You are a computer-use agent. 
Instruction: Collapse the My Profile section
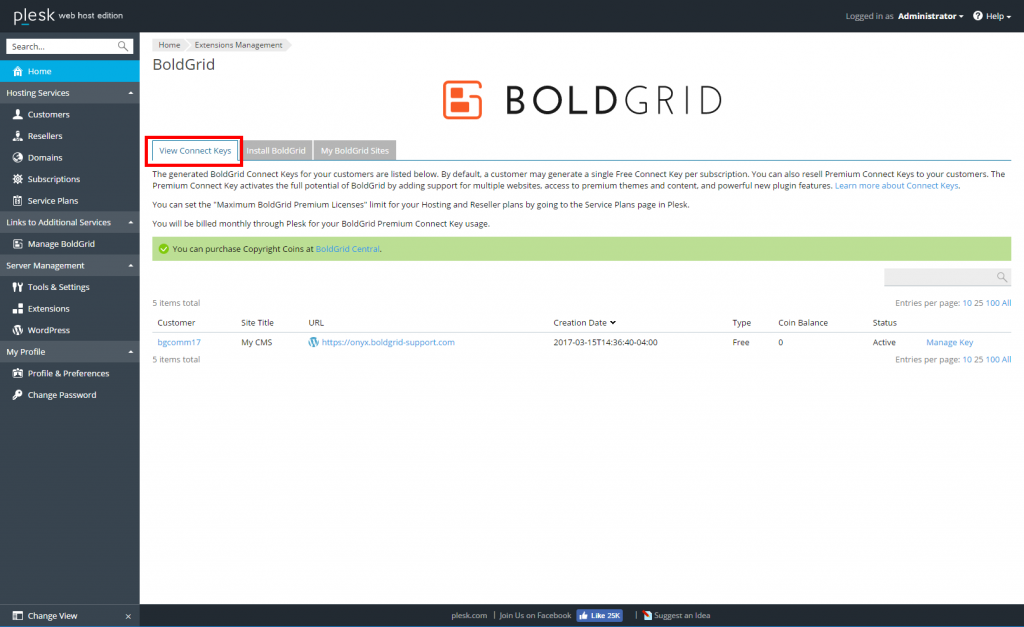click(x=131, y=351)
